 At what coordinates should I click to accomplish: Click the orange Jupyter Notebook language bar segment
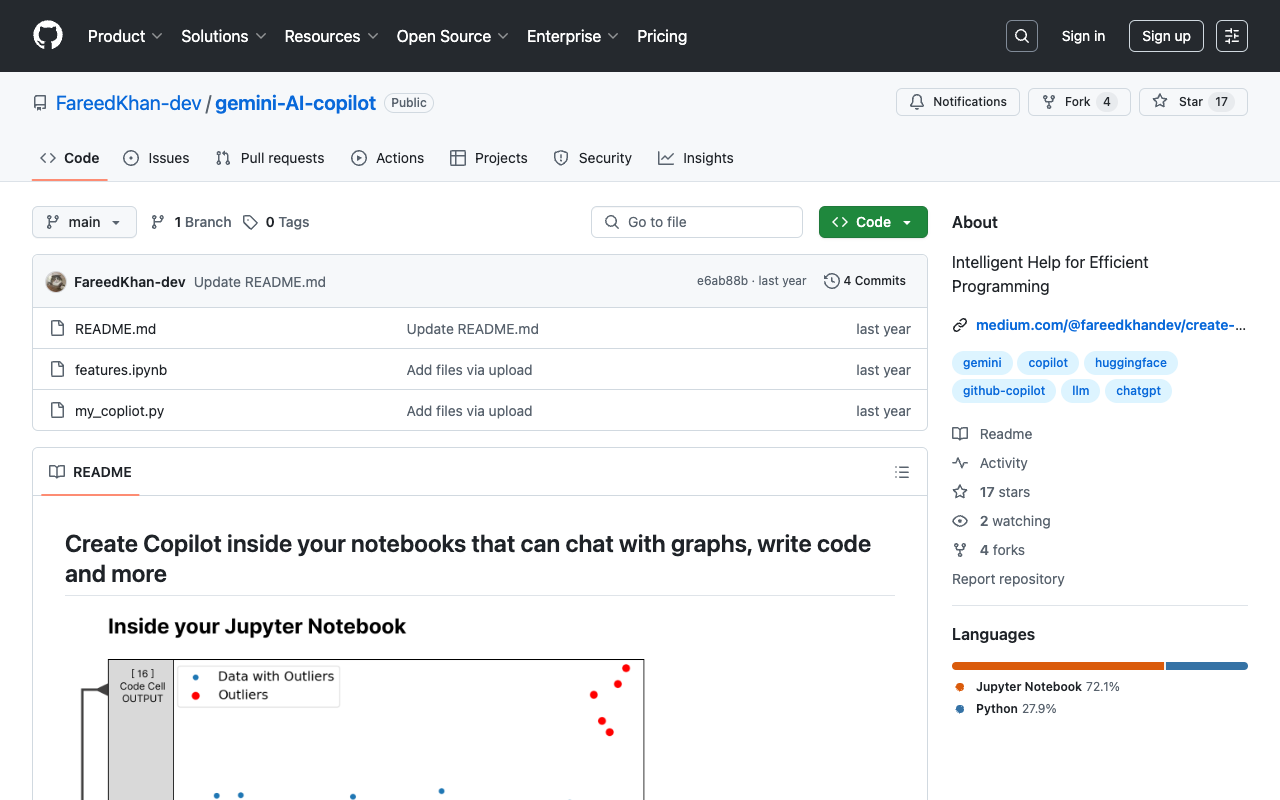point(1058,666)
